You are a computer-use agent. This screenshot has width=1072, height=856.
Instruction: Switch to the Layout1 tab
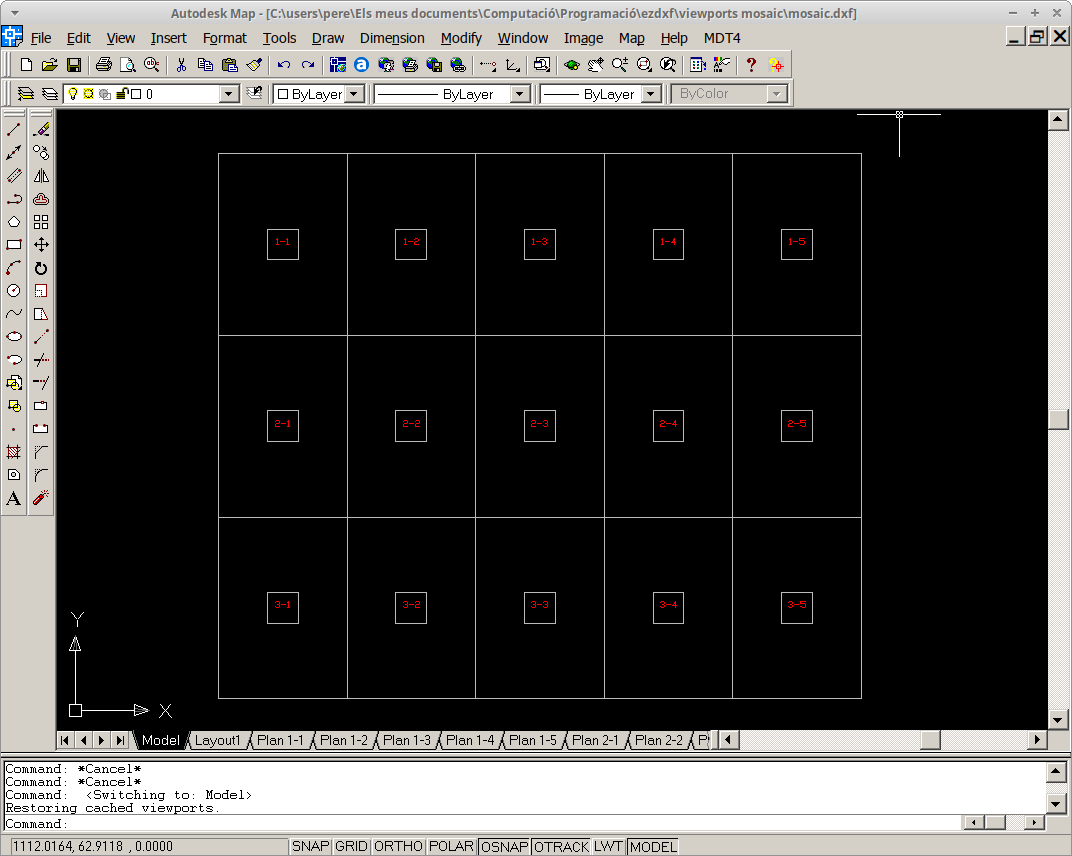tap(217, 740)
